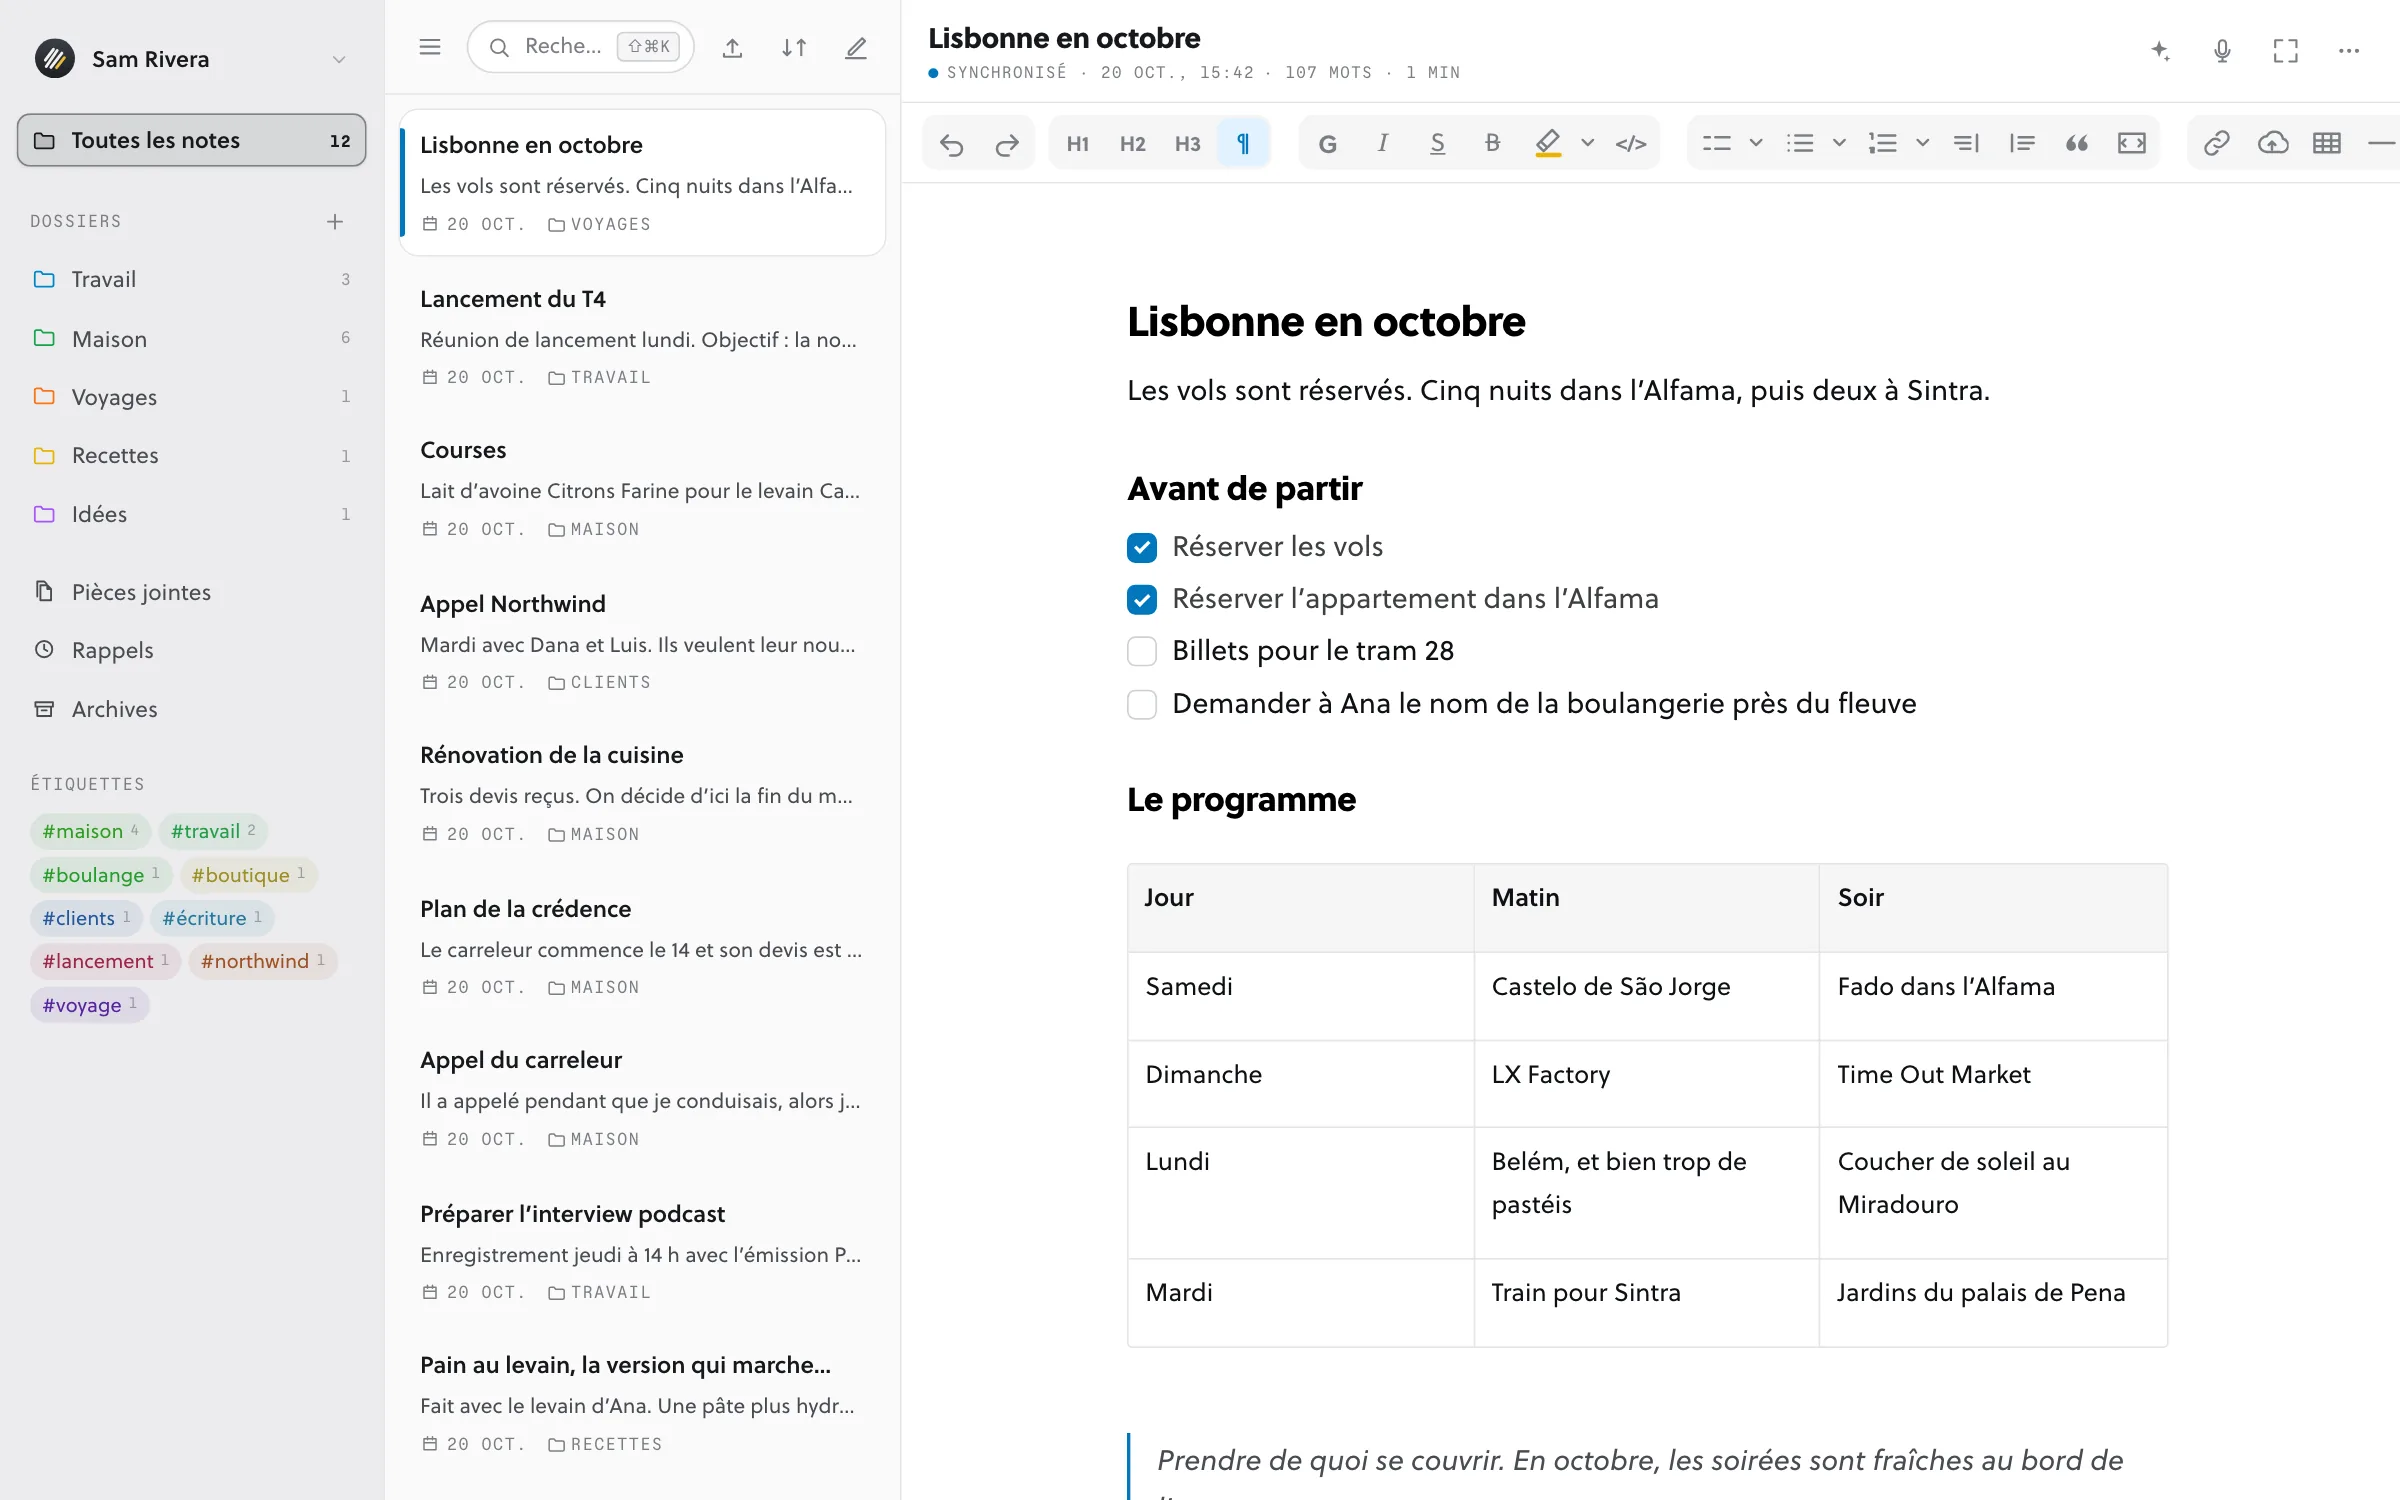This screenshot has height=1500, width=2400.
Task: Toggle underline formatting
Action: coord(1437,144)
